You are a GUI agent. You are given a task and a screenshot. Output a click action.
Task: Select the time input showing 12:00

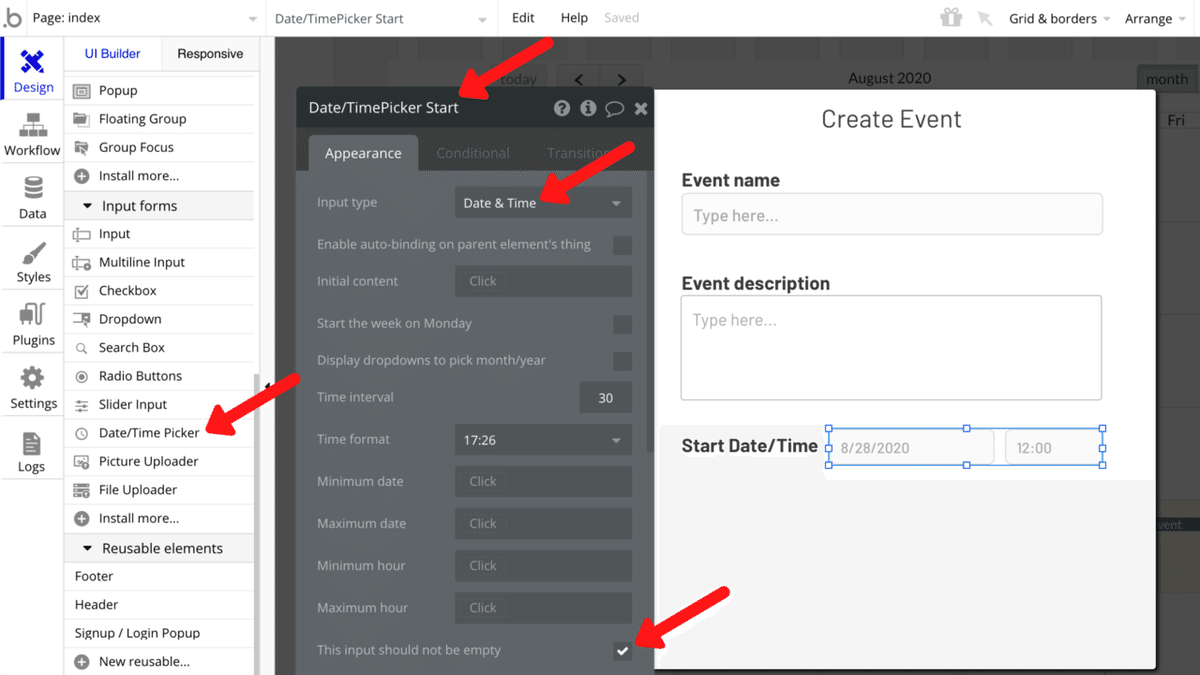(1054, 448)
